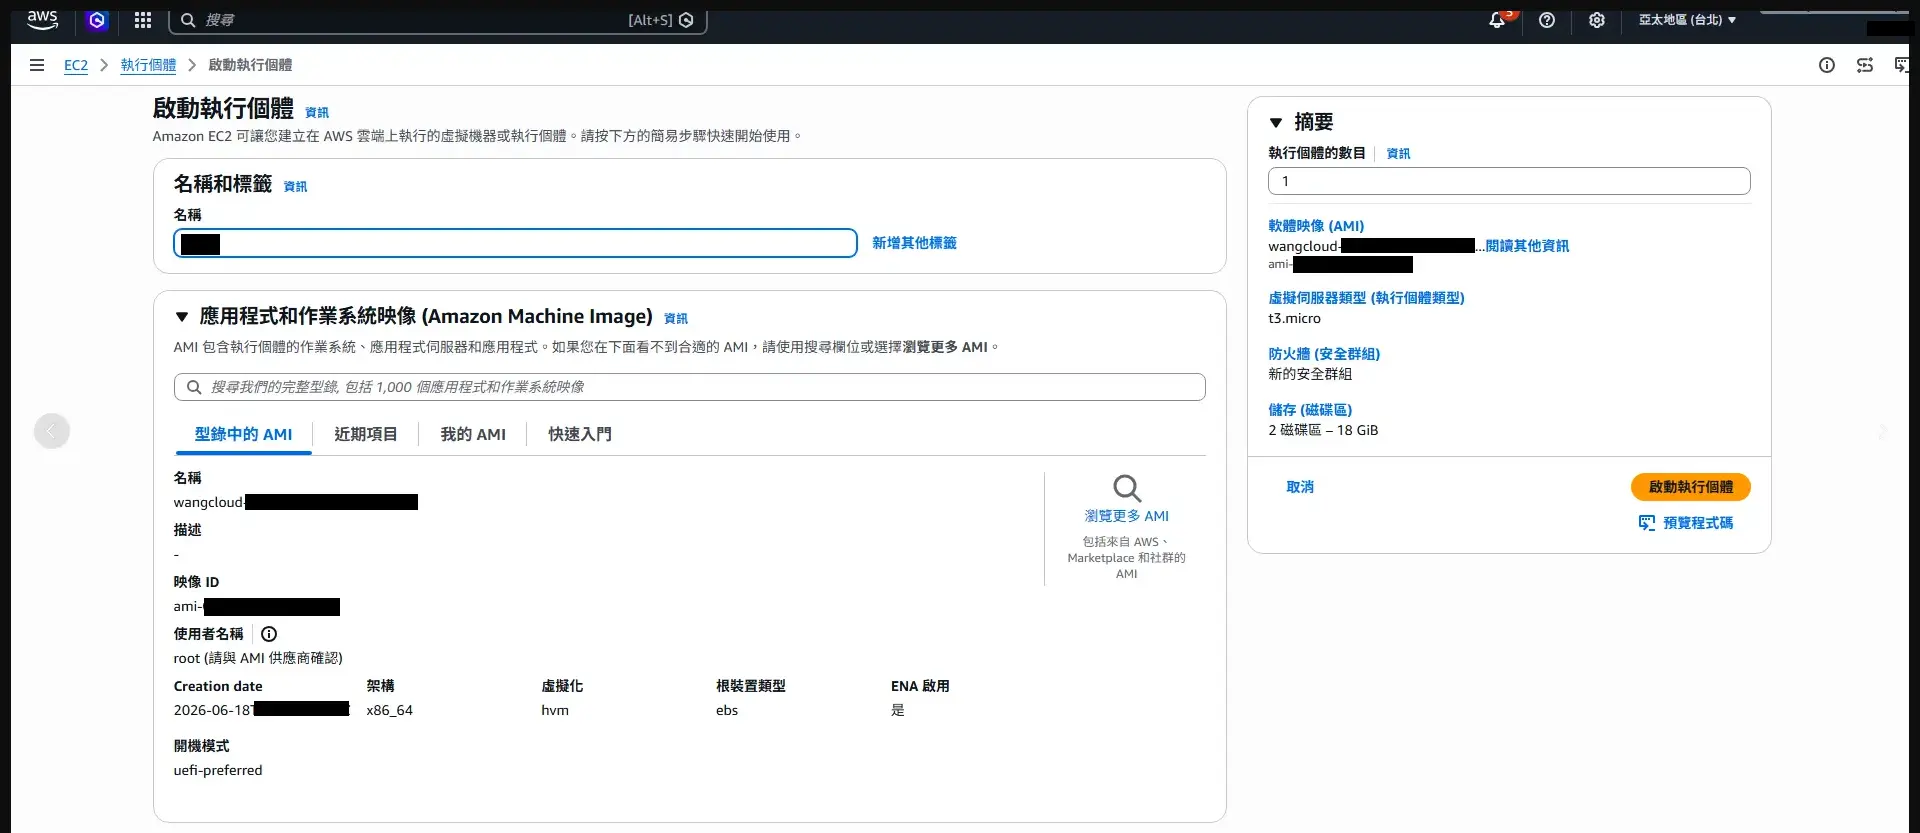This screenshot has height=833, width=1920.
Task: Click the magnifier in AMI search box
Action: coord(194,387)
